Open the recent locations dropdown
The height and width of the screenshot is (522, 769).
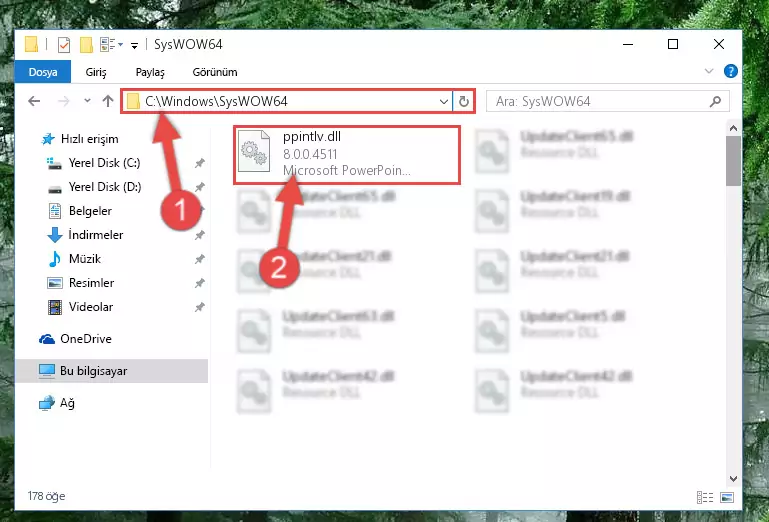(x=87, y=101)
